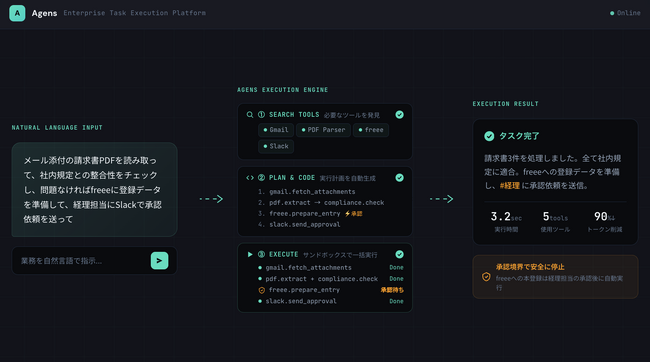650x363 pixels.
Task: Click the 'AGENS EXECUTION ENGINE' label
Action: click(x=282, y=90)
